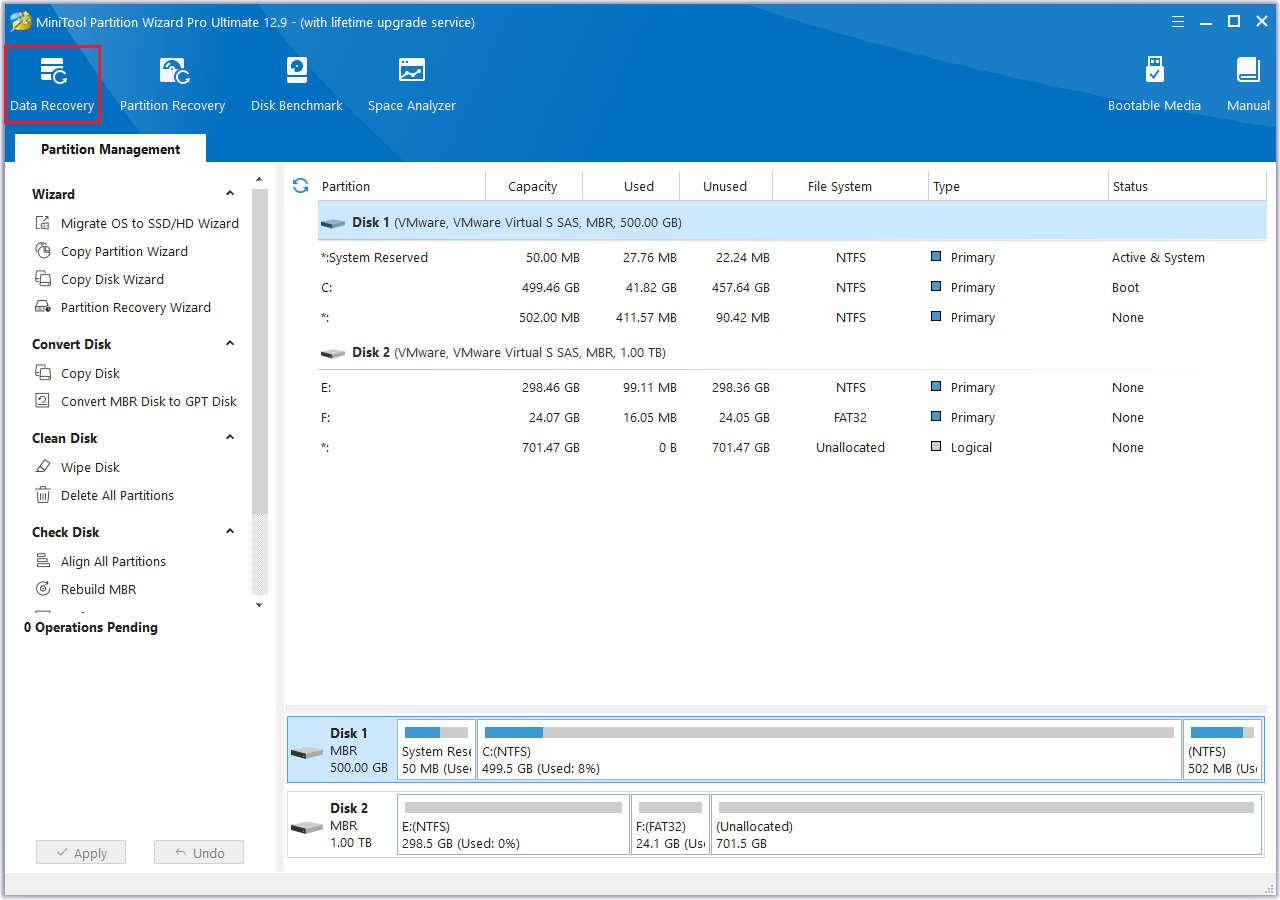Viewport: 1280px width, 900px height.
Task: Select the System Reserved partition row
Action: (x=792, y=257)
